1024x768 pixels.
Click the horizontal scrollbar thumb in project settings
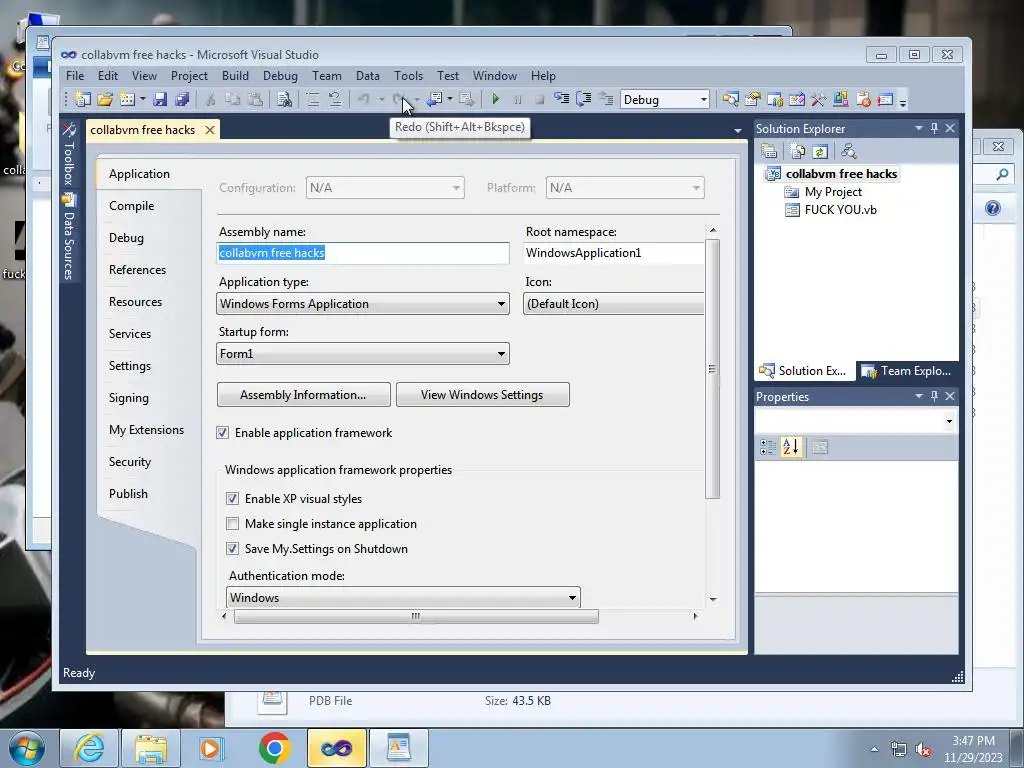[416, 616]
